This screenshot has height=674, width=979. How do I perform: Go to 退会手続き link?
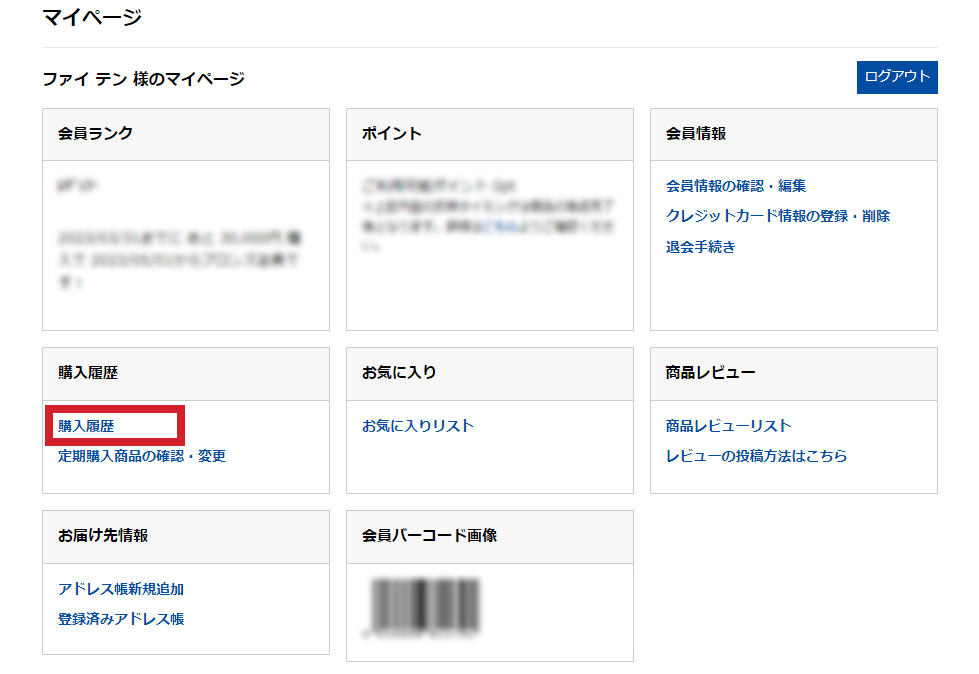(x=700, y=247)
